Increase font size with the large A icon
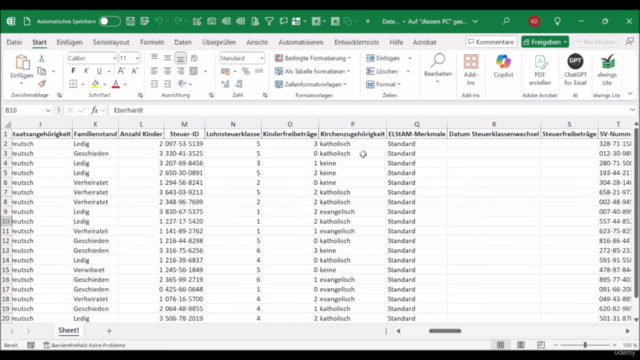640x360 pixels. tap(121, 71)
